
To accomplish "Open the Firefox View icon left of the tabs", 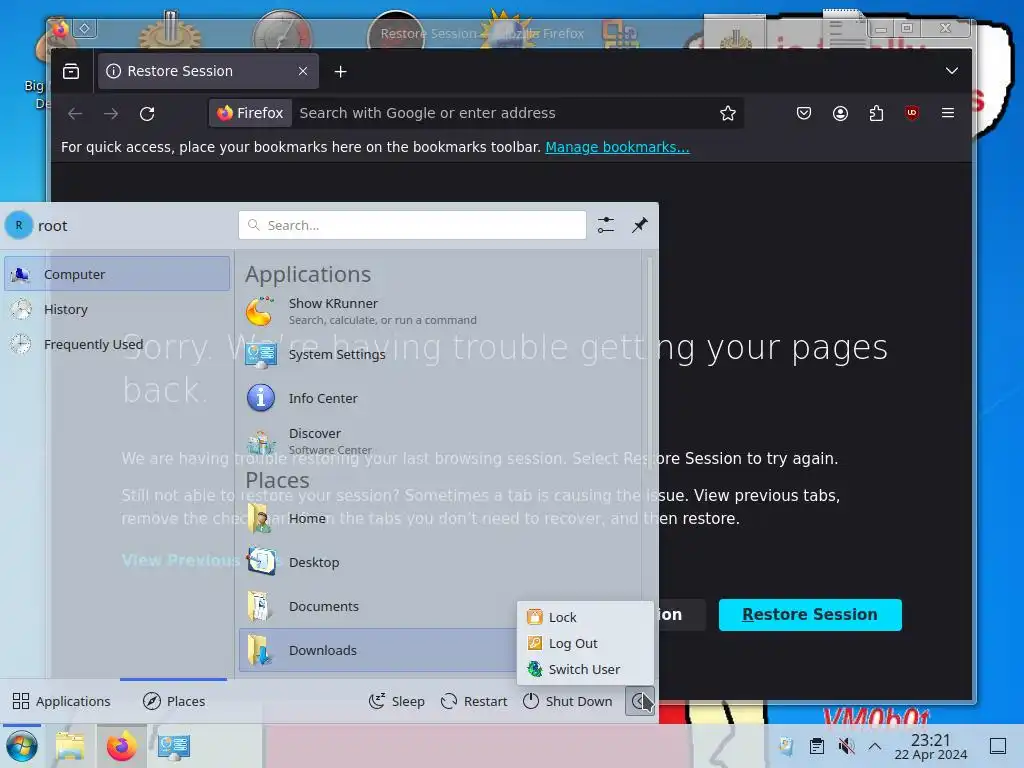I will [x=71, y=71].
